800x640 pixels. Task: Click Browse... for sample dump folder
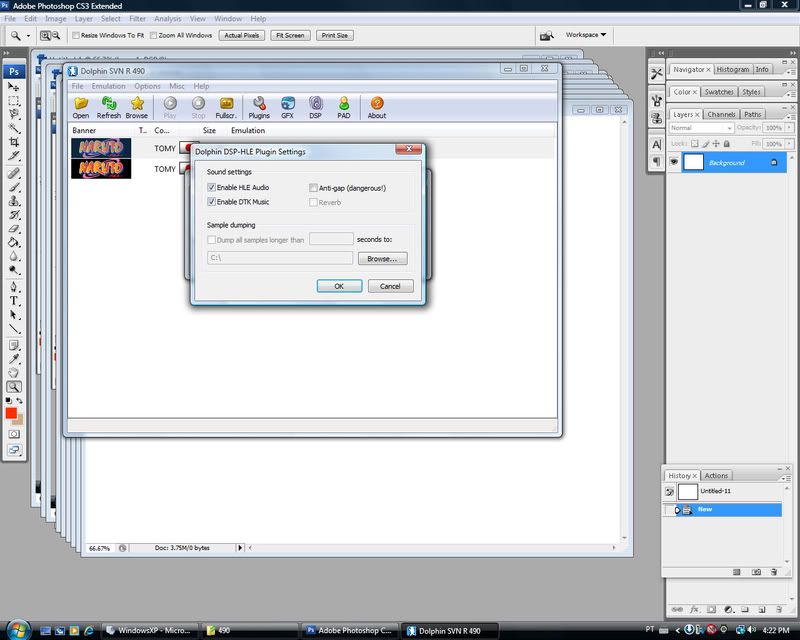click(x=382, y=259)
